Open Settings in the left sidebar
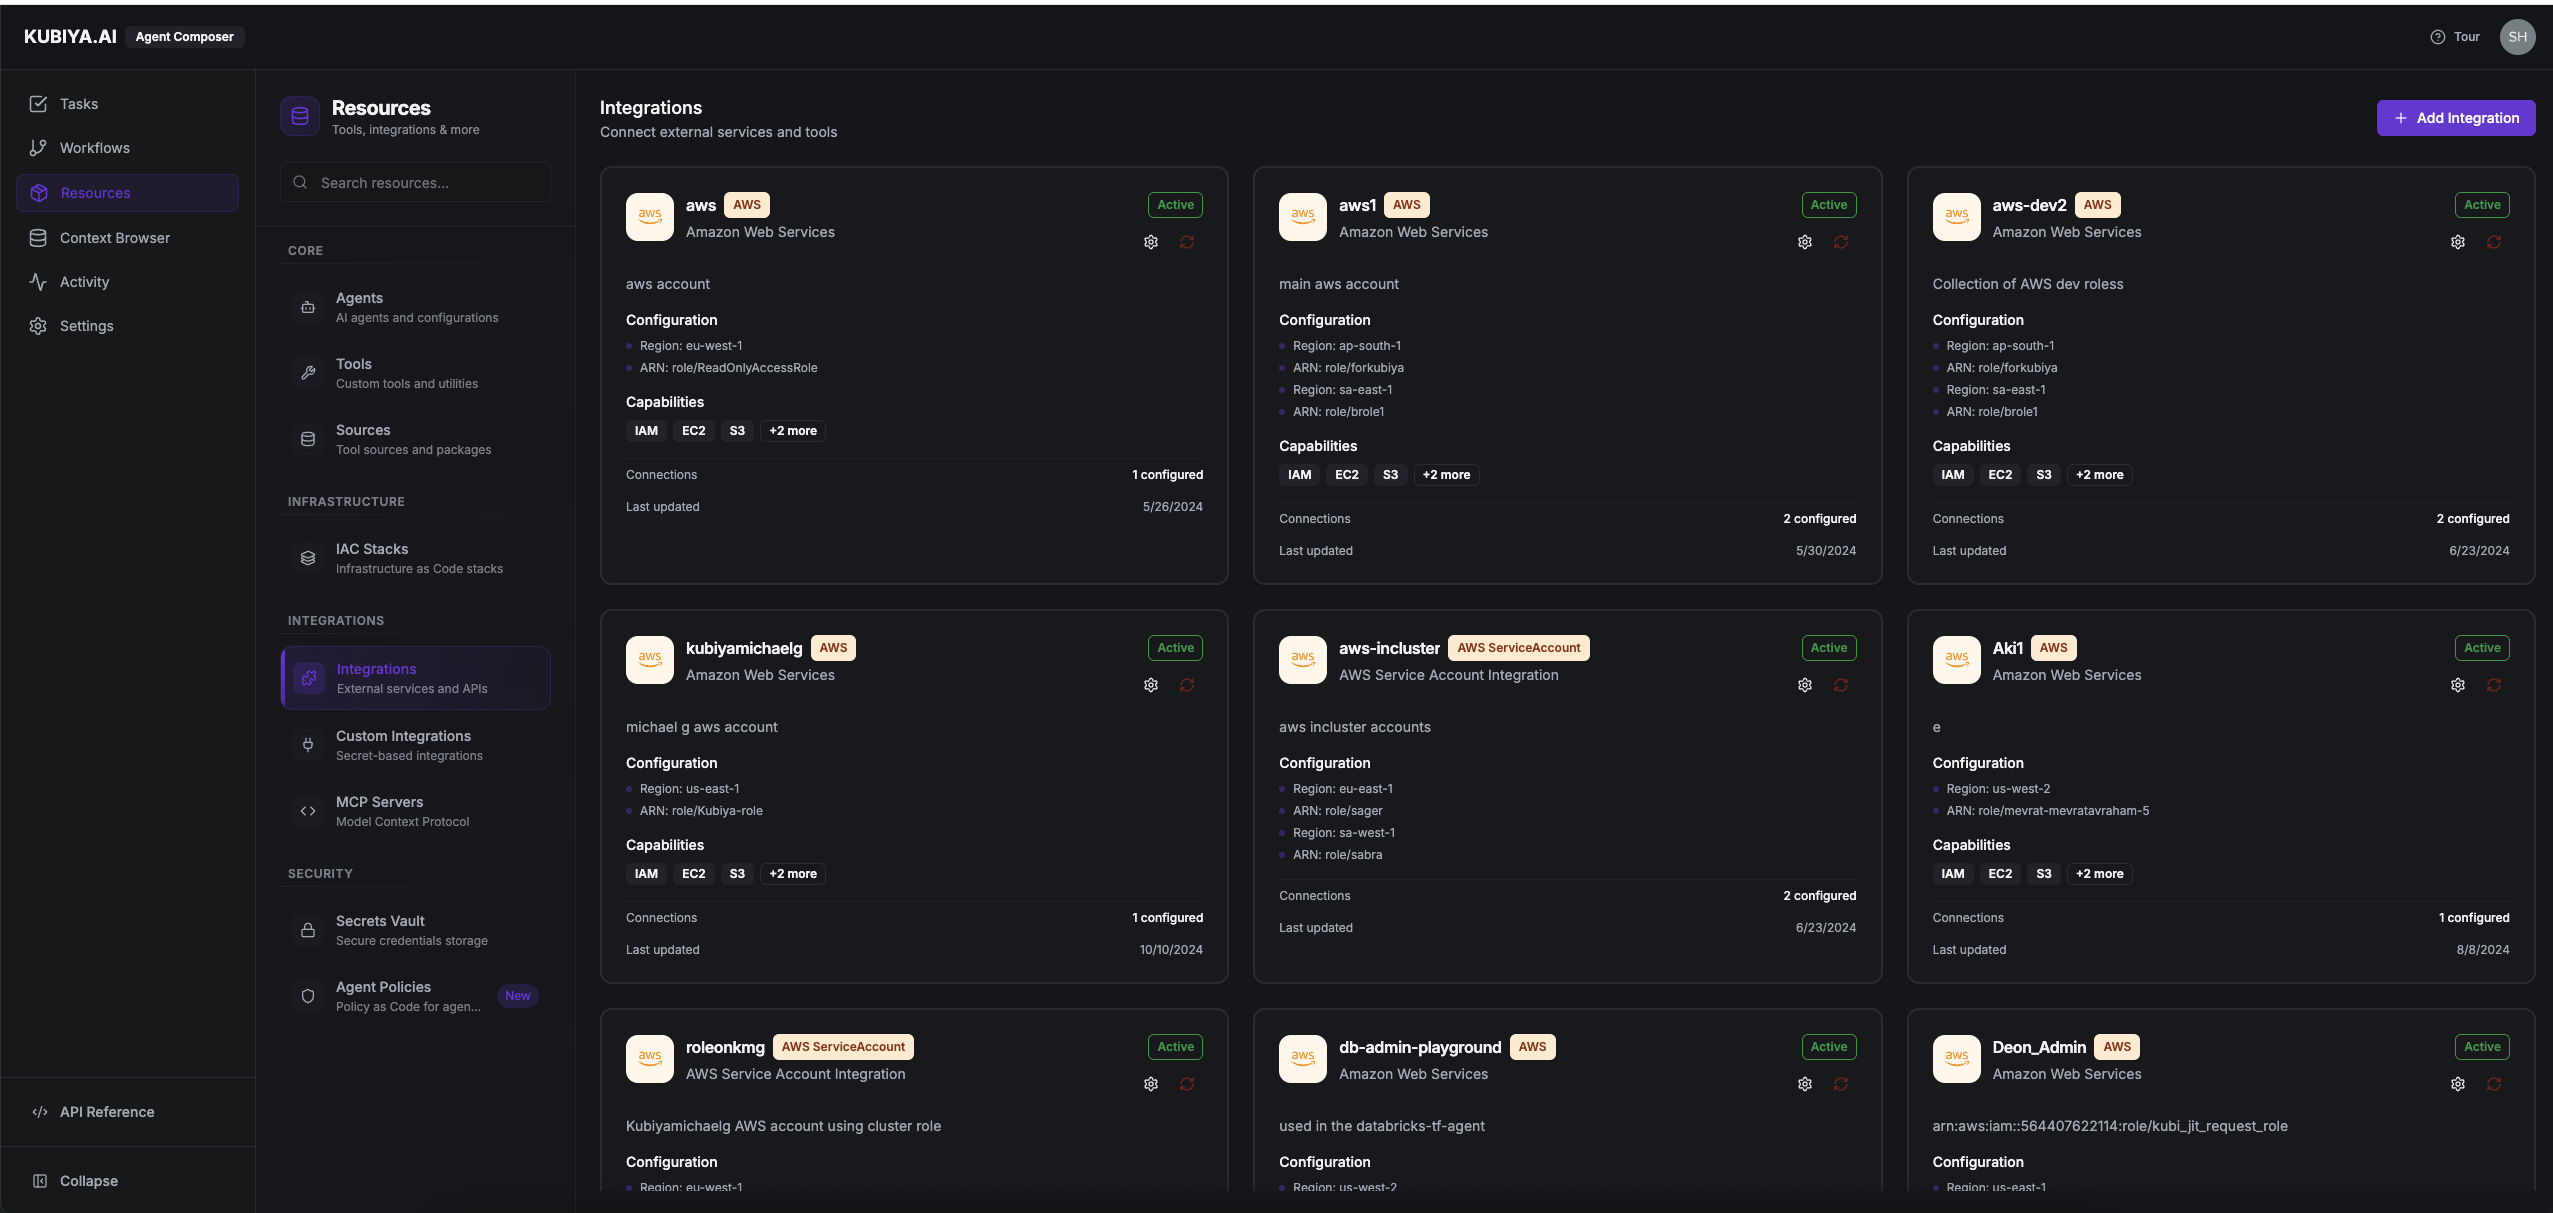 128,326
